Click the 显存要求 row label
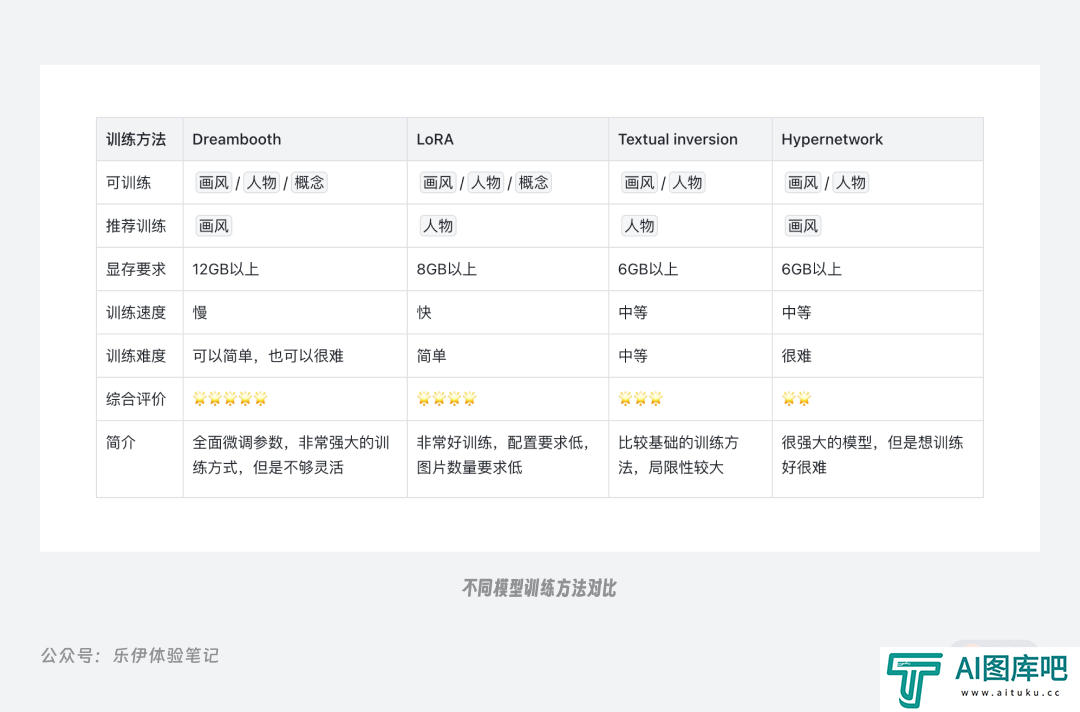Image resolution: width=1080 pixels, height=712 pixels. pos(136,269)
